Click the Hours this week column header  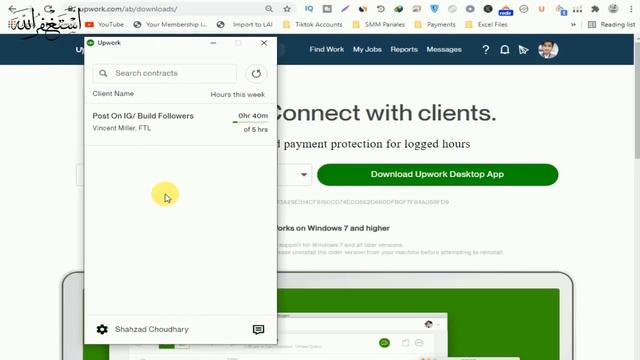point(238,95)
